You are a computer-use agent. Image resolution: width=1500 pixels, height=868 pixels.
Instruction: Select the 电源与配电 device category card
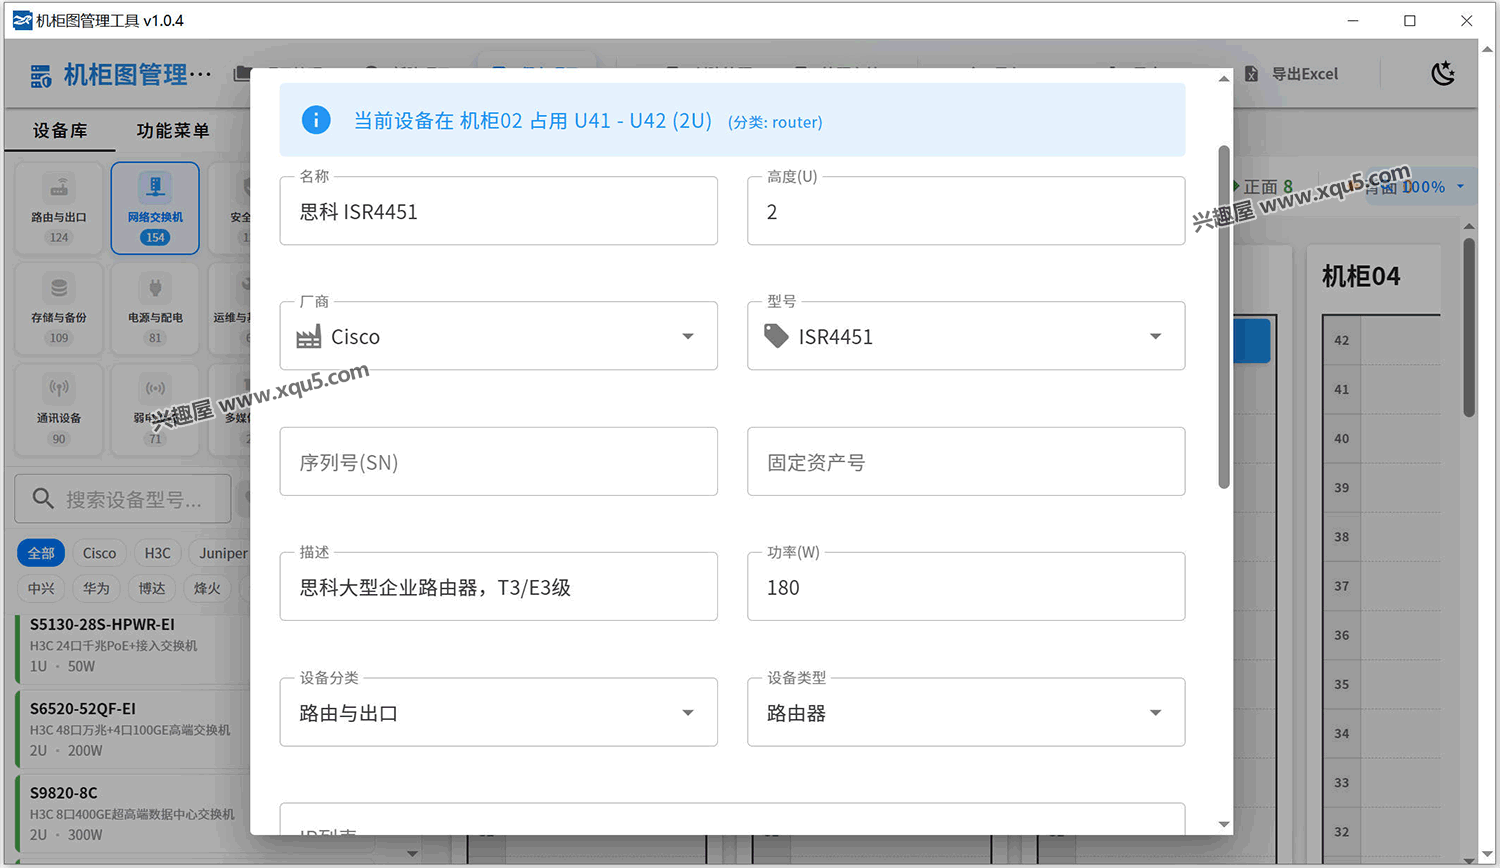point(155,309)
